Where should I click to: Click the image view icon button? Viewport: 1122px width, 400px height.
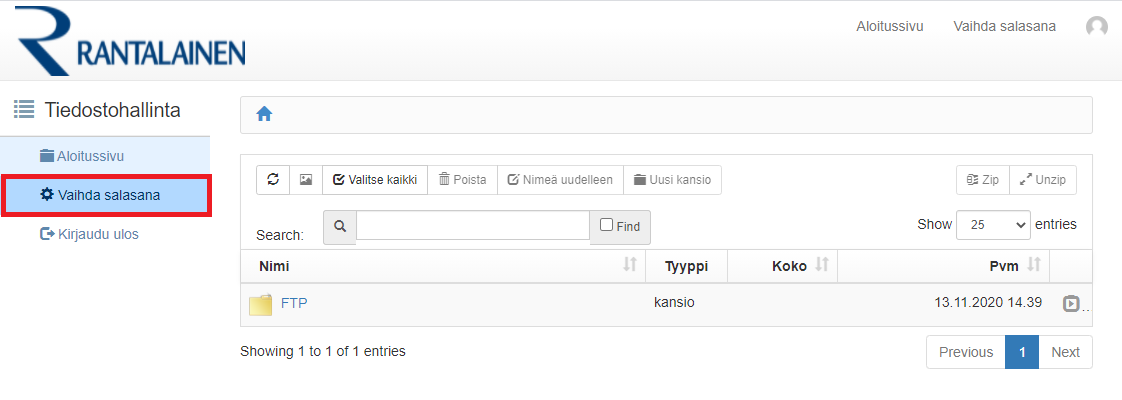[x=306, y=180]
